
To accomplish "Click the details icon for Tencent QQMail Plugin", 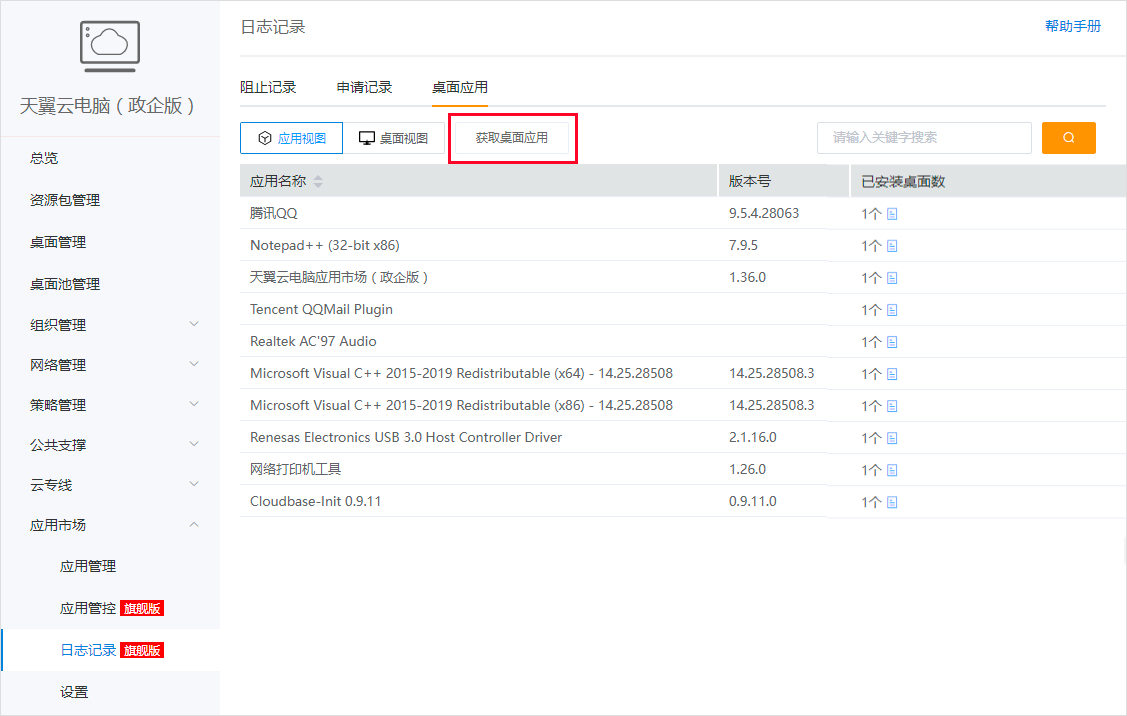I will (x=892, y=310).
